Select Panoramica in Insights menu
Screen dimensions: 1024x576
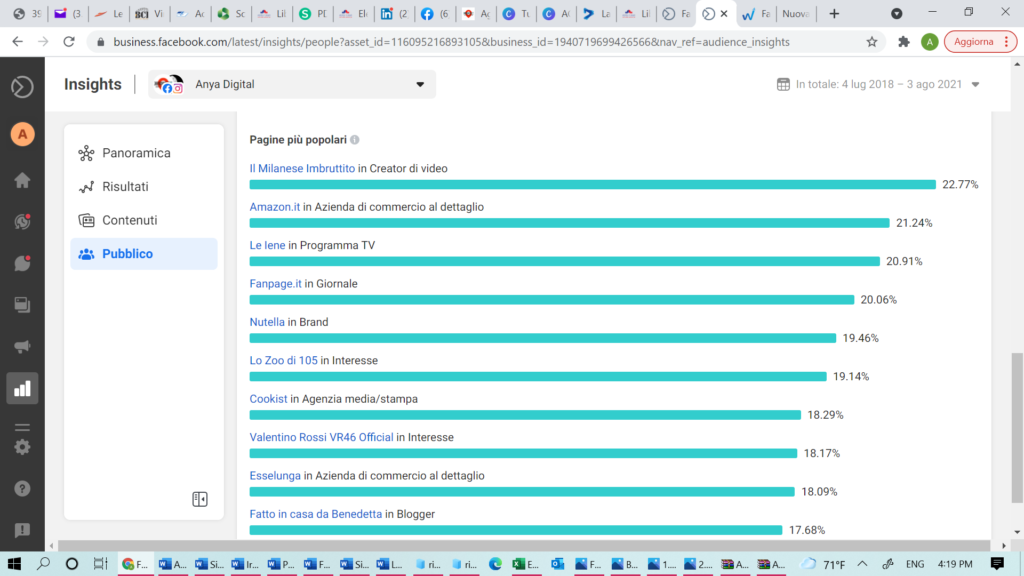click(x=144, y=153)
